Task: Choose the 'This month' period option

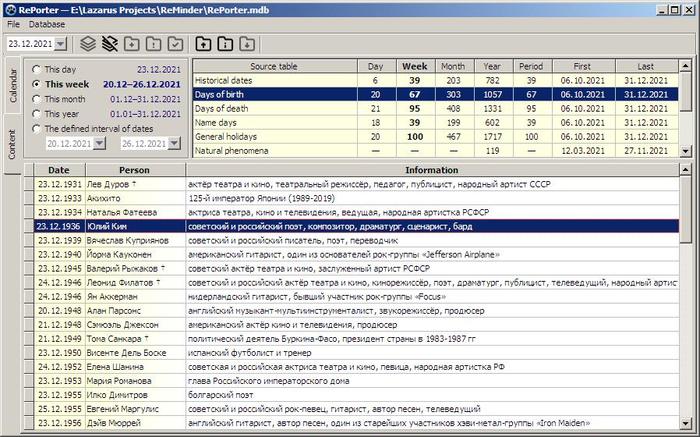Action: pyautogui.click(x=37, y=99)
